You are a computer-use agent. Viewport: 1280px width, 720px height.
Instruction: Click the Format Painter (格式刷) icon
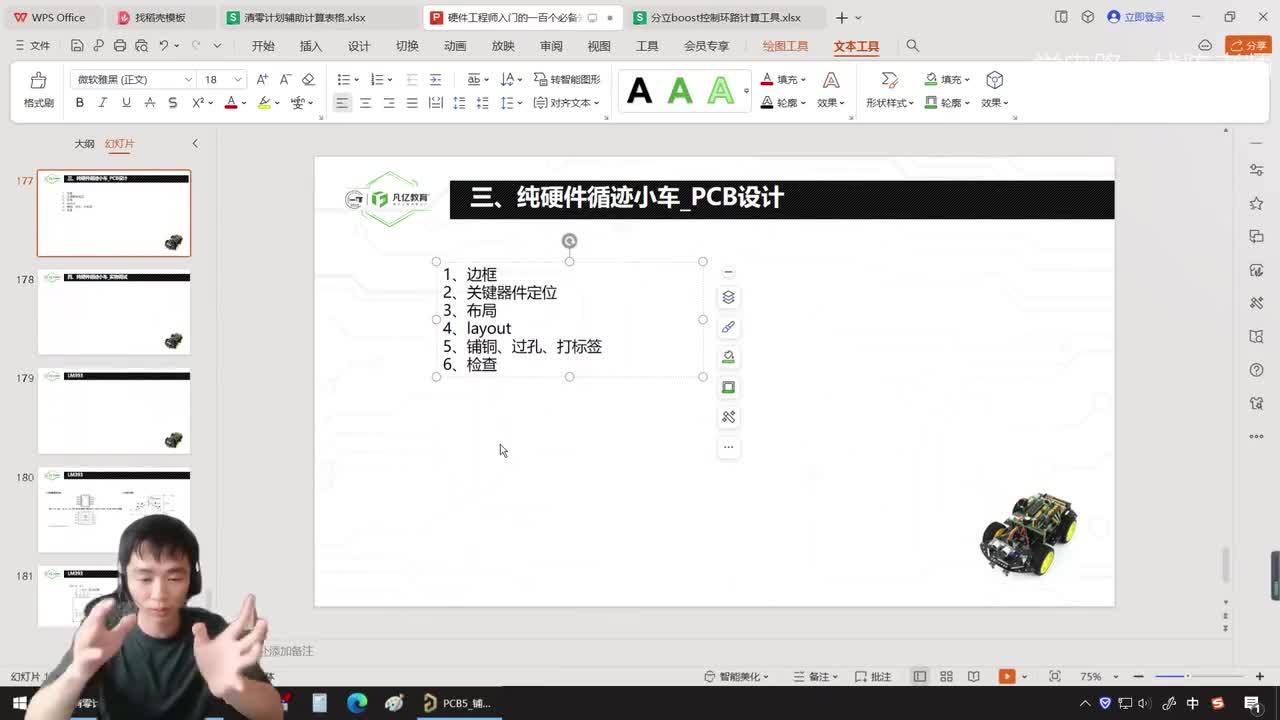coord(38,81)
